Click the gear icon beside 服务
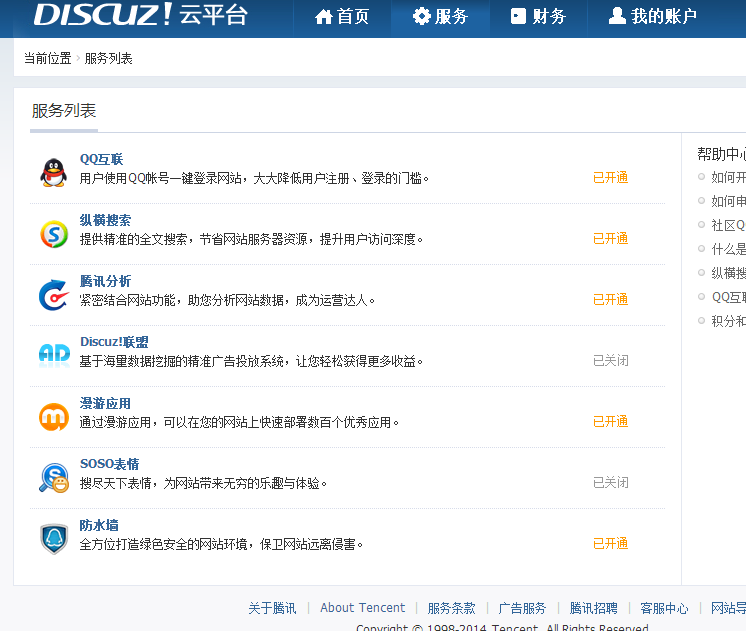 pos(422,16)
